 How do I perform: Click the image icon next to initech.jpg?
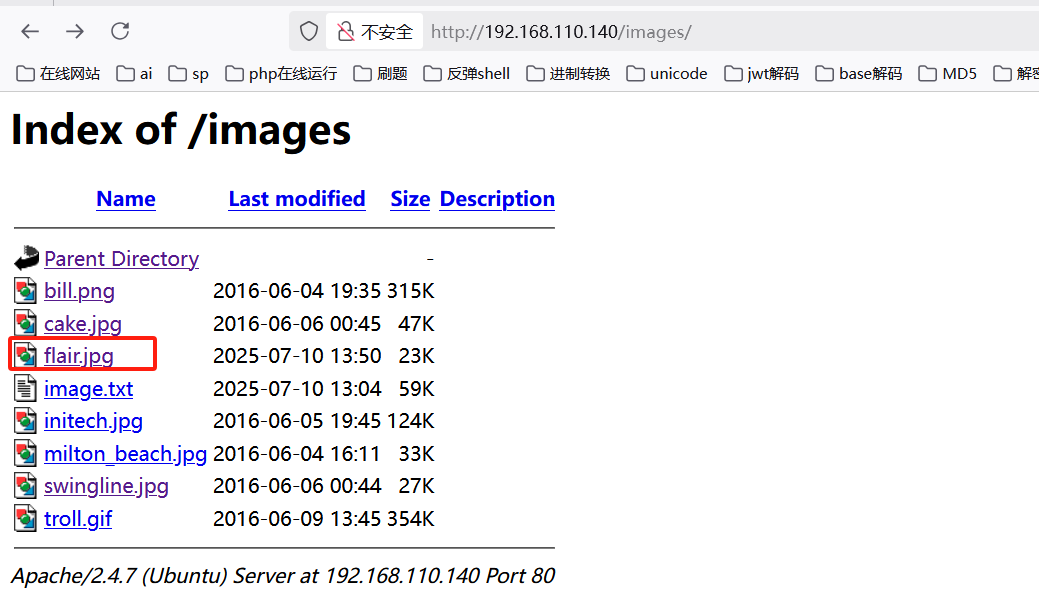coord(25,421)
